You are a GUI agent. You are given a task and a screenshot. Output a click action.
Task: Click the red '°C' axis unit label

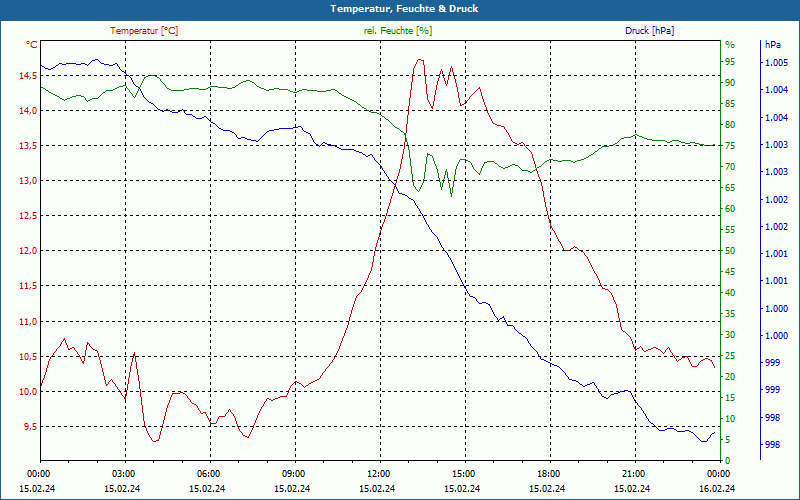[x=31, y=45]
